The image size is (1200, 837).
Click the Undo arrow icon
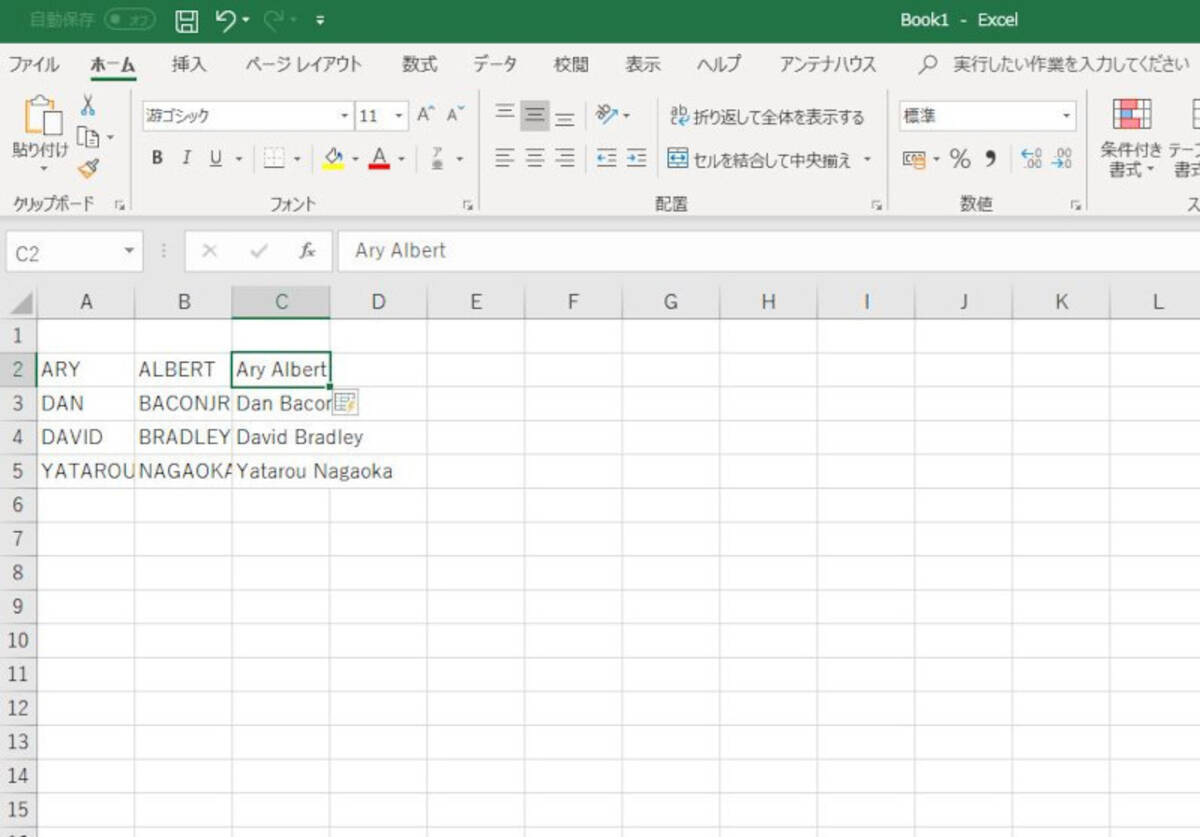226,20
